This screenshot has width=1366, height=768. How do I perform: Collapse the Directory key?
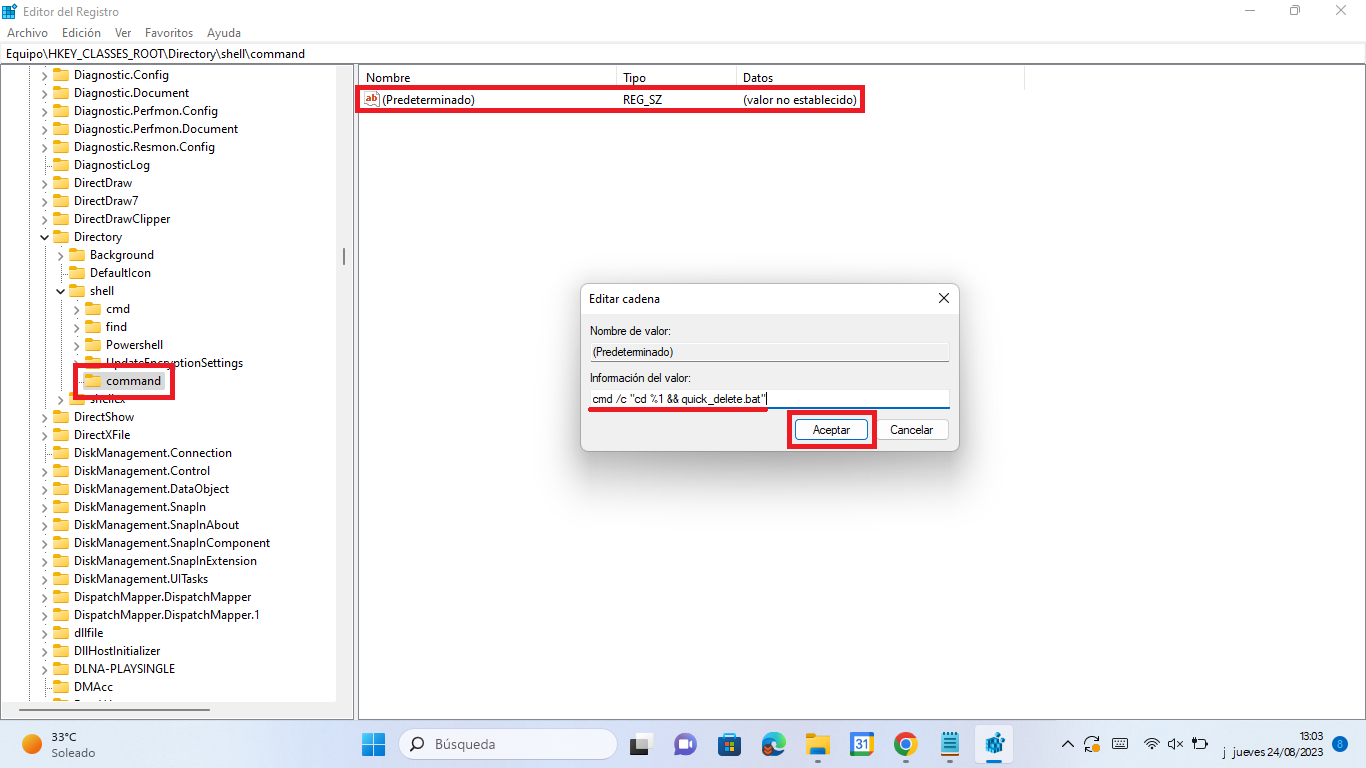click(x=44, y=237)
